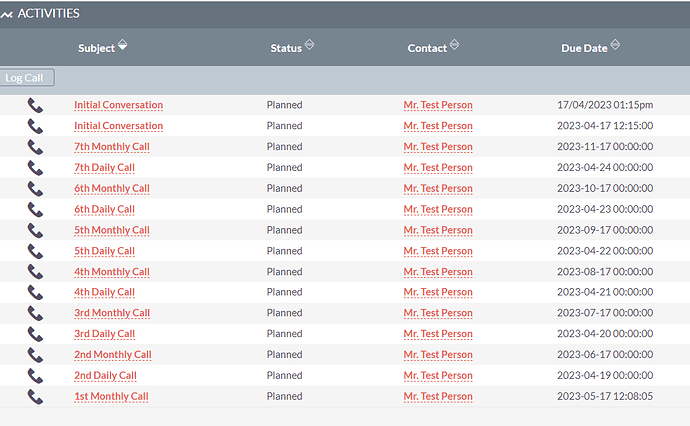The image size is (690, 426).
Task: Collapse the Activities panel header icon
Action: coord(7,15)
